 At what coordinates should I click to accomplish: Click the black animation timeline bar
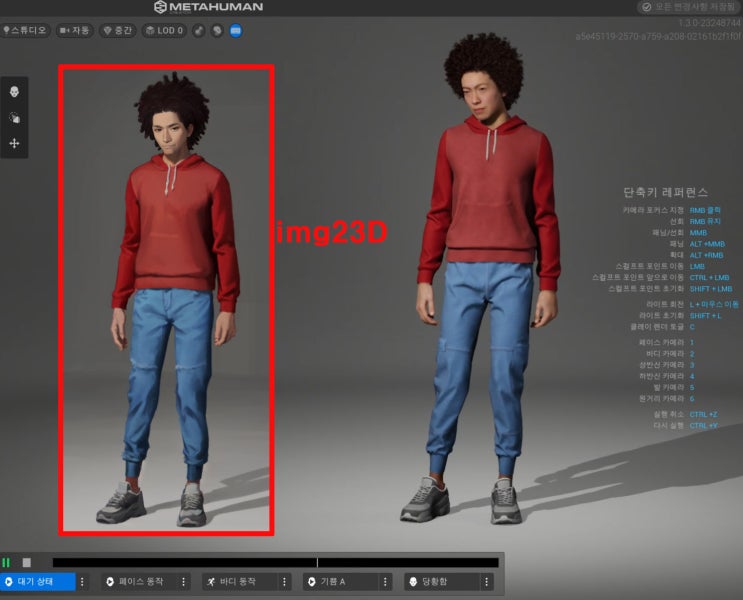point(275,563)
